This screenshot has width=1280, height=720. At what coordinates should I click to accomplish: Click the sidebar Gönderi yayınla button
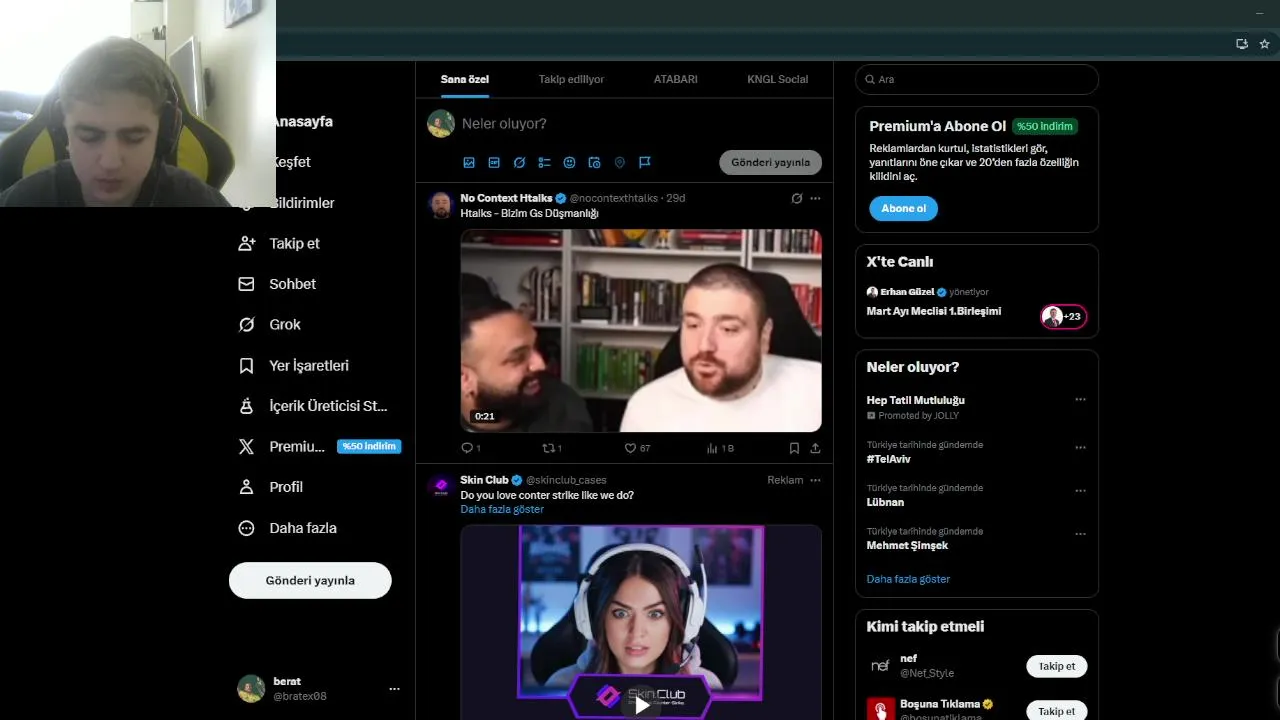pyautogui.click(x=310, y=580)
